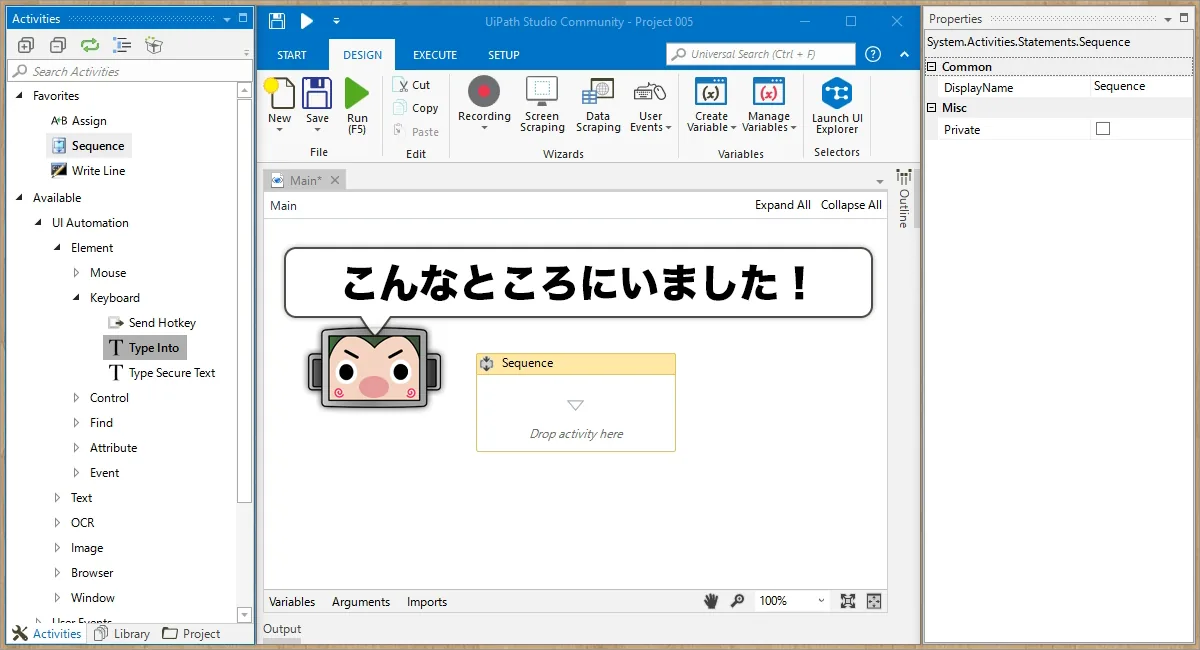
Task: Click the Paste button in Edit group
Action: (416, 131)
